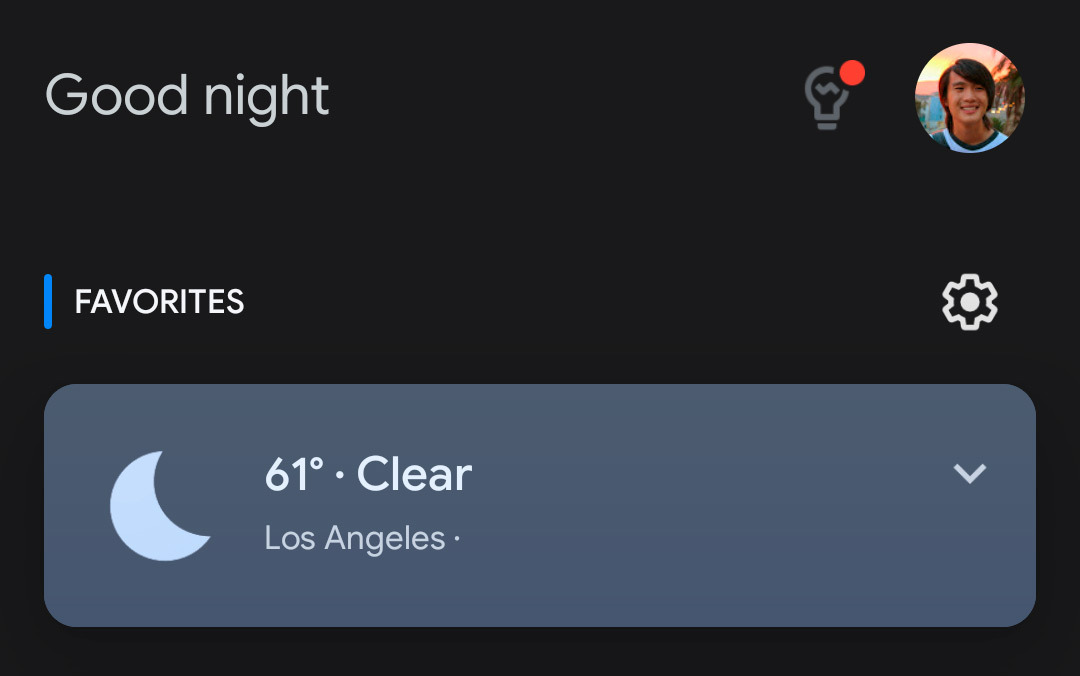Open the account menu from the profile photo
Viewport: 1080px width, 676px height.
pos(970,98)
